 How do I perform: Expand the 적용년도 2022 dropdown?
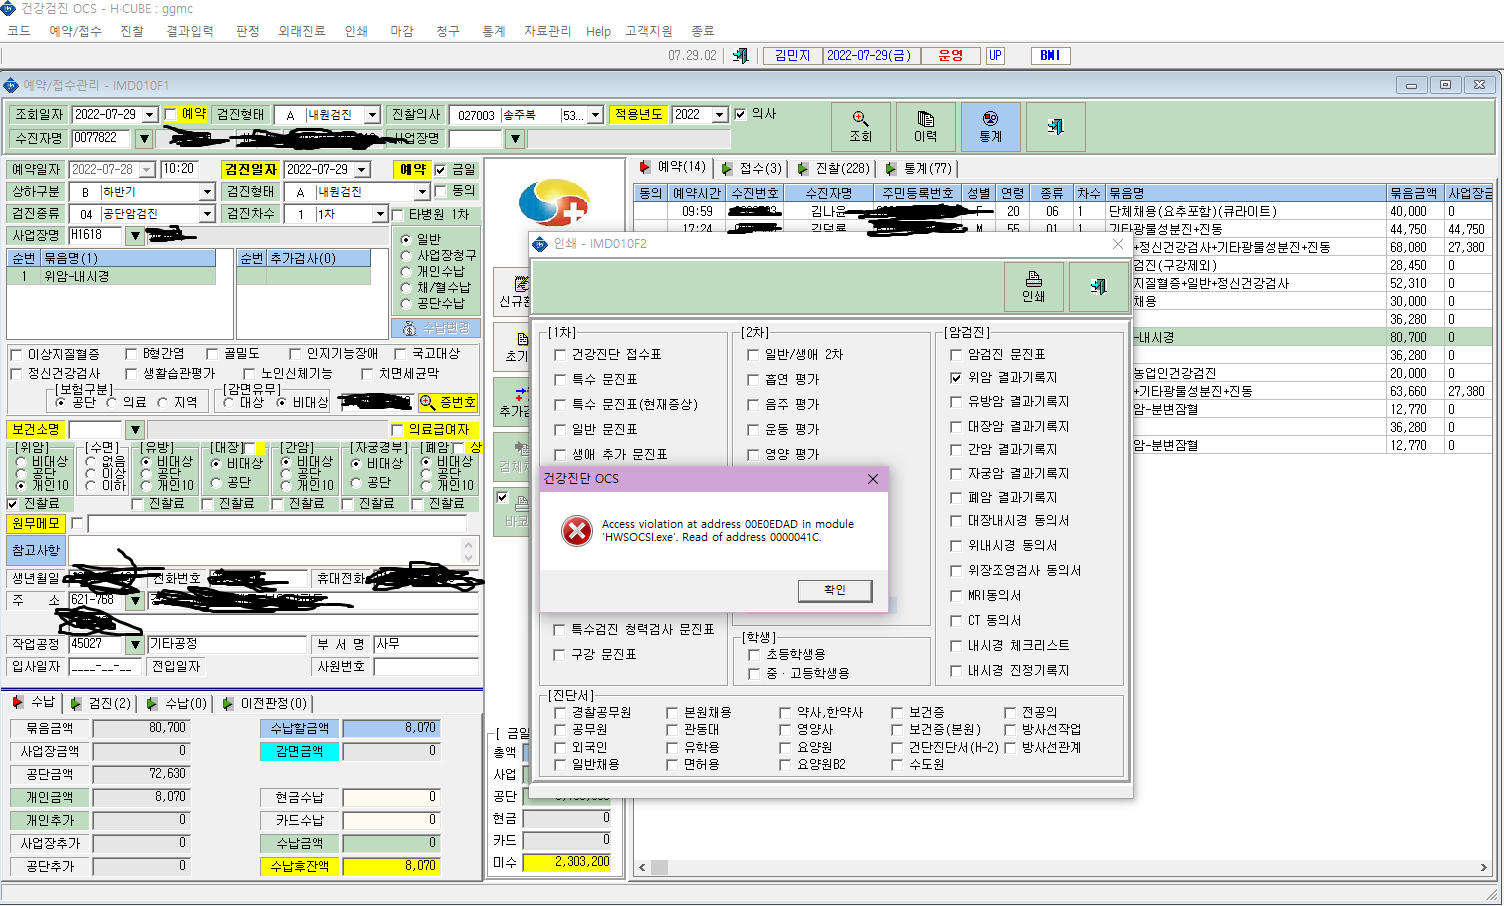pyautogui.click(x=719, y=115)
